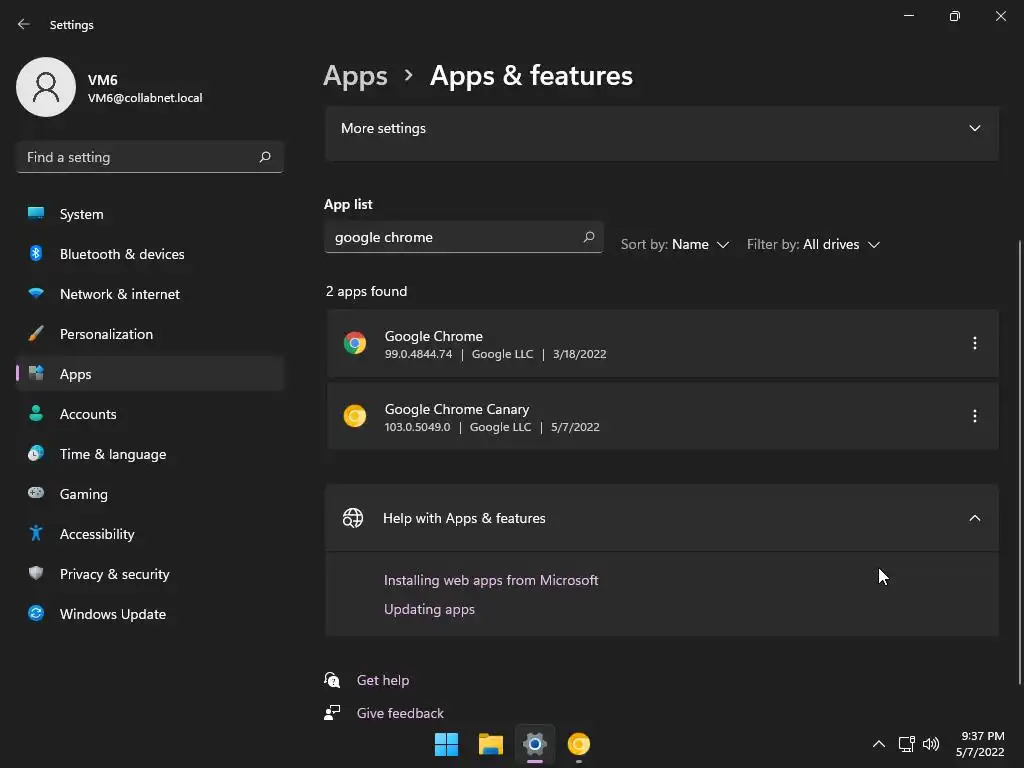
Task: Open Bluetooth & devices section
Action: click(121, 254)
